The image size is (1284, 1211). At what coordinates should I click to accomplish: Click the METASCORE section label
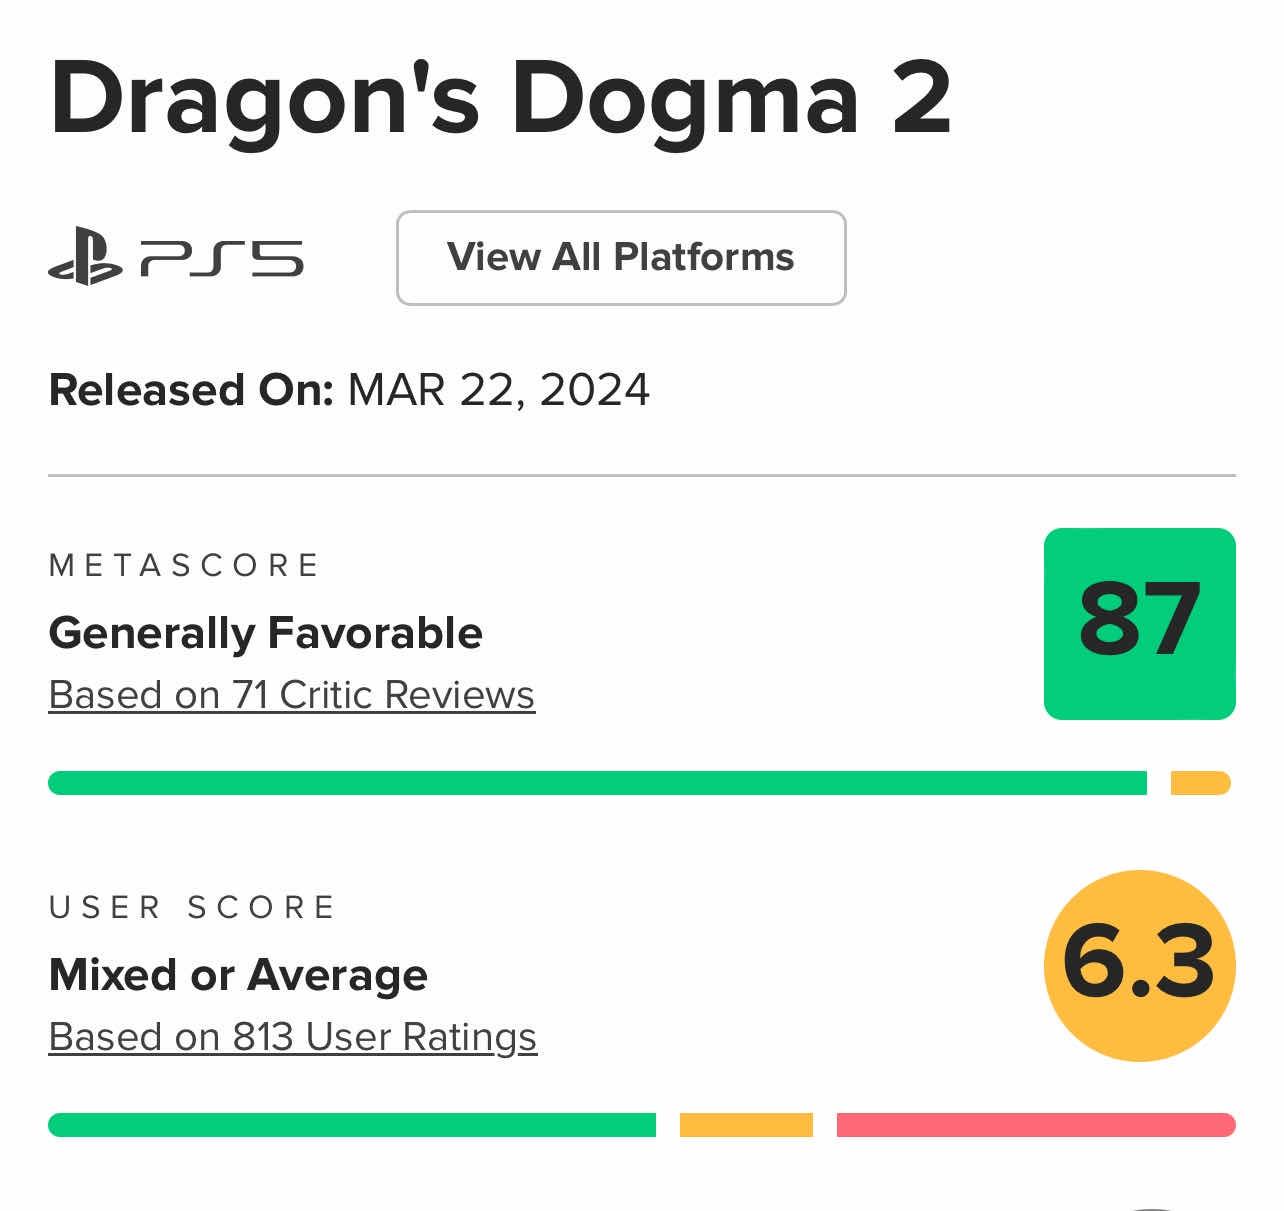point(184,566)
